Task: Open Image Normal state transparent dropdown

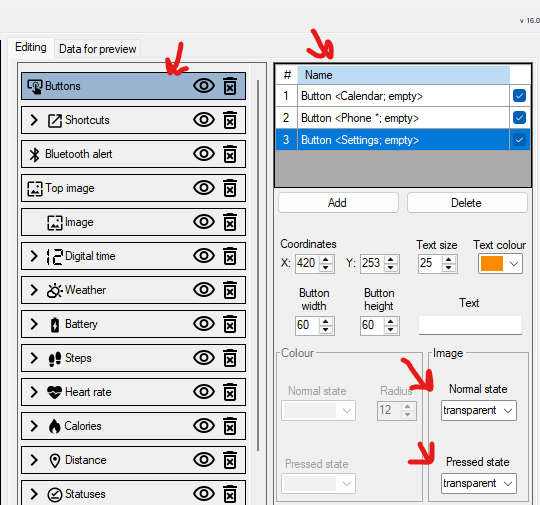Action: click(x=479, y=411)
